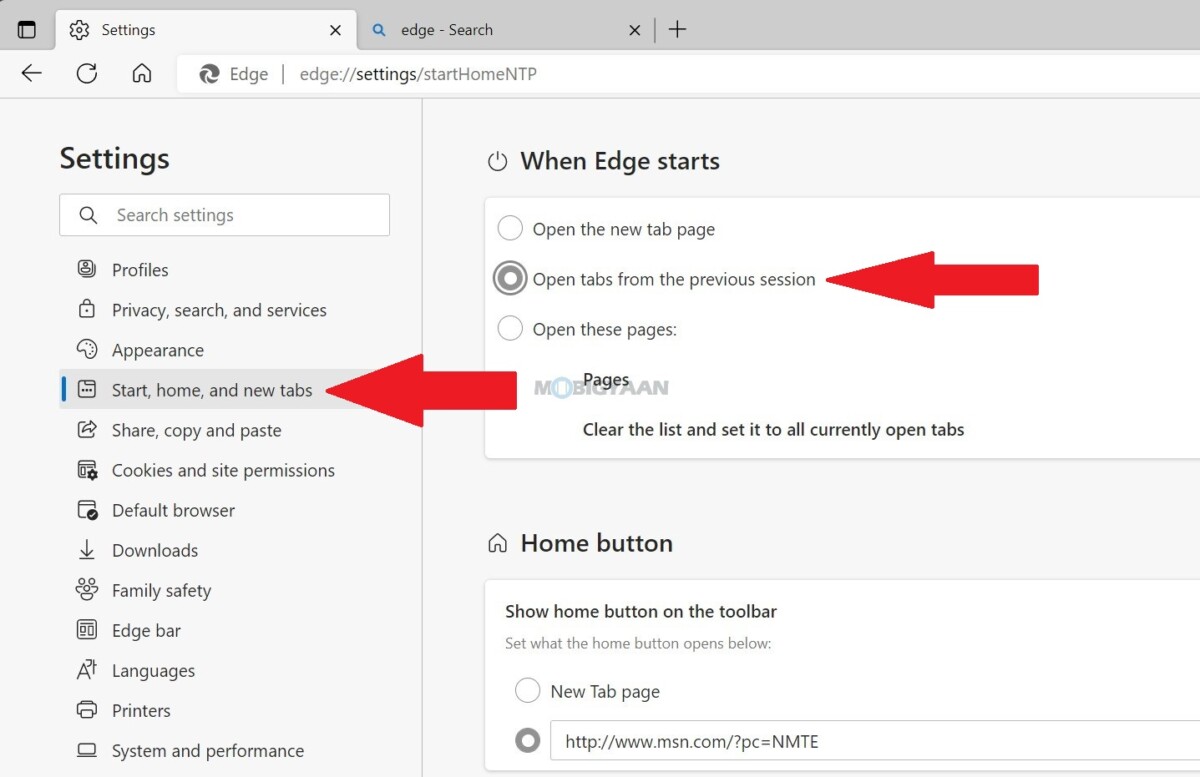Viewport: 1200px width, 777px height.
Task: Go to Appearance settings
Action: click(x=158, y=350)
